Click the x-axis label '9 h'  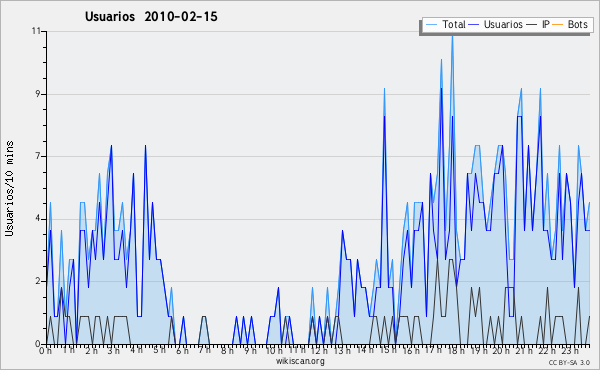(x=250, y=350)
